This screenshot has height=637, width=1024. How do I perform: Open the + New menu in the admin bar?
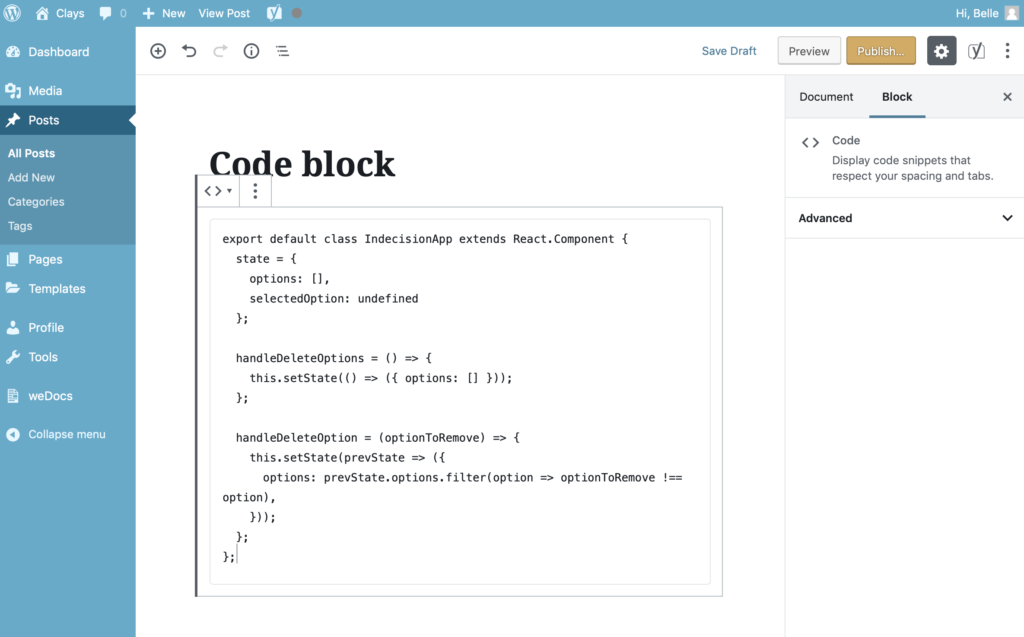point(163,13)
